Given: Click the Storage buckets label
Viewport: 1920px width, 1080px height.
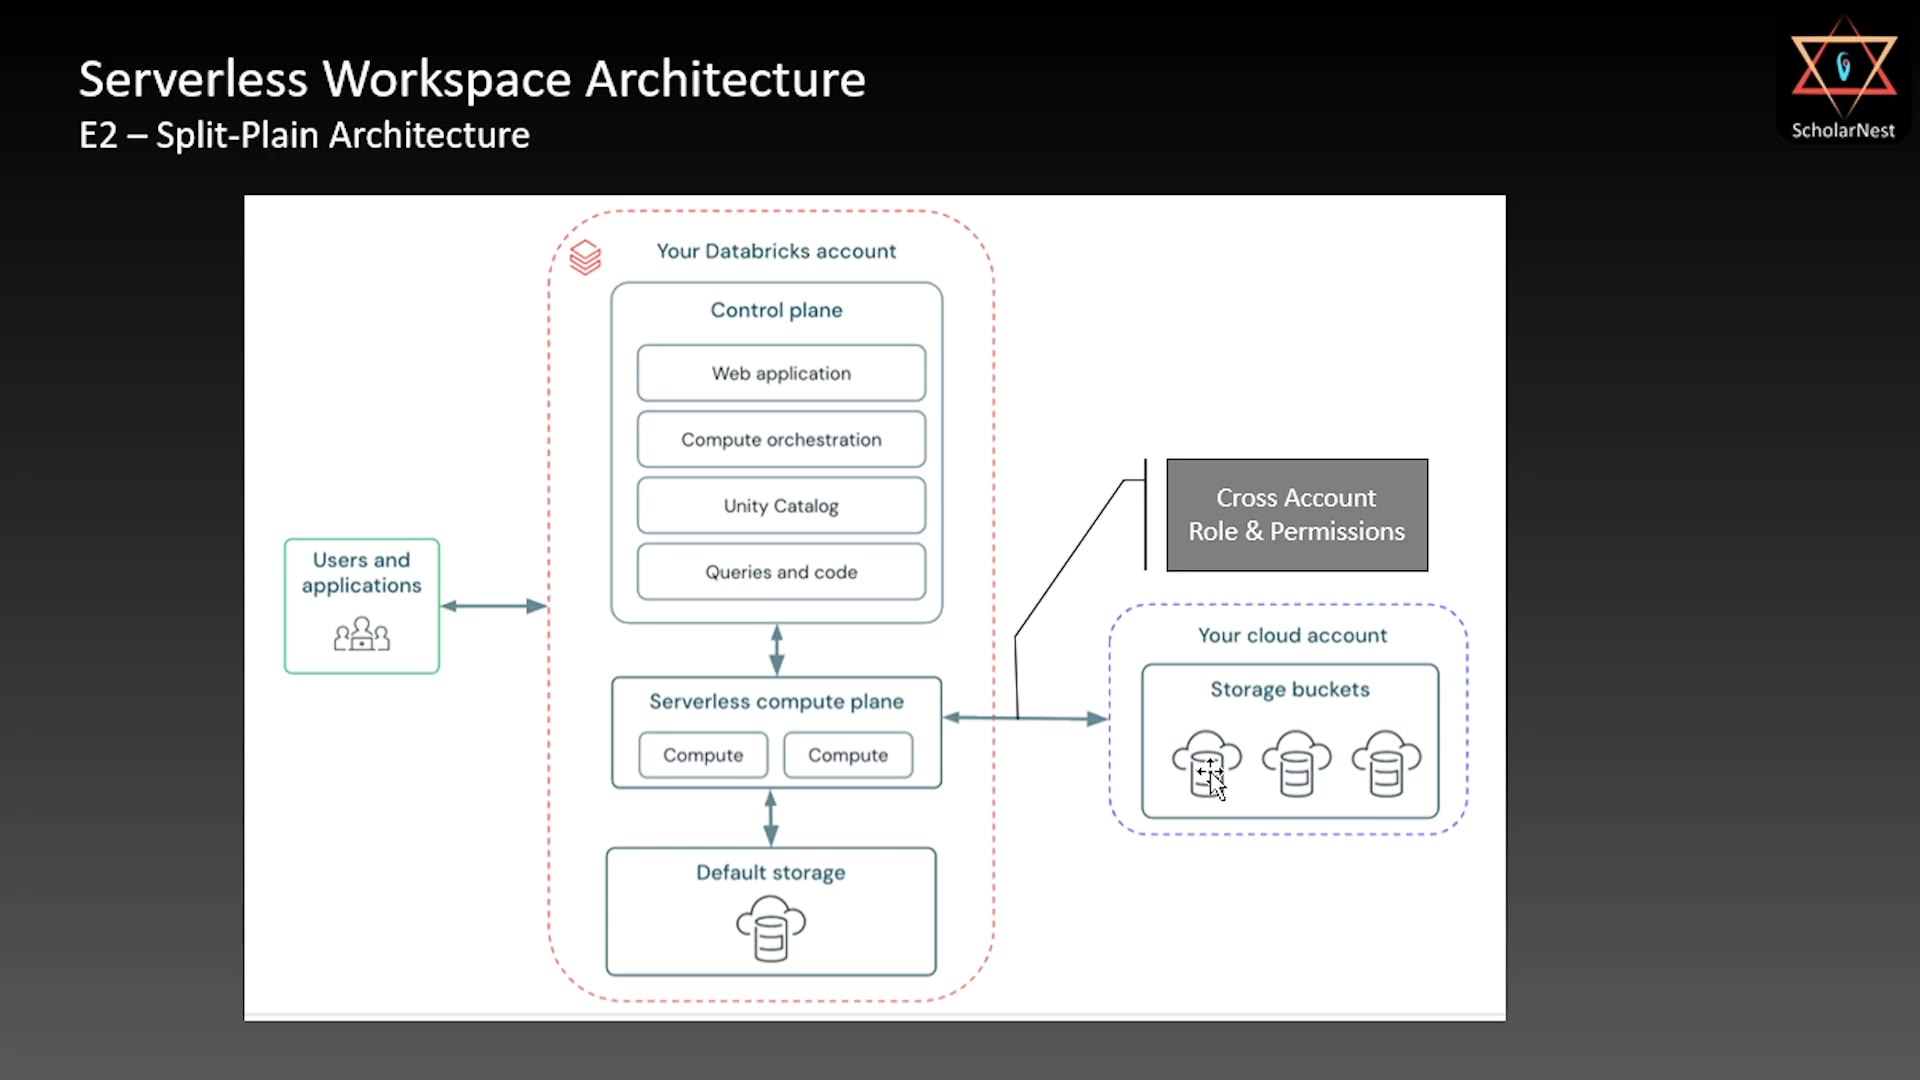Looking at the screenshot, I should 1290,689.
